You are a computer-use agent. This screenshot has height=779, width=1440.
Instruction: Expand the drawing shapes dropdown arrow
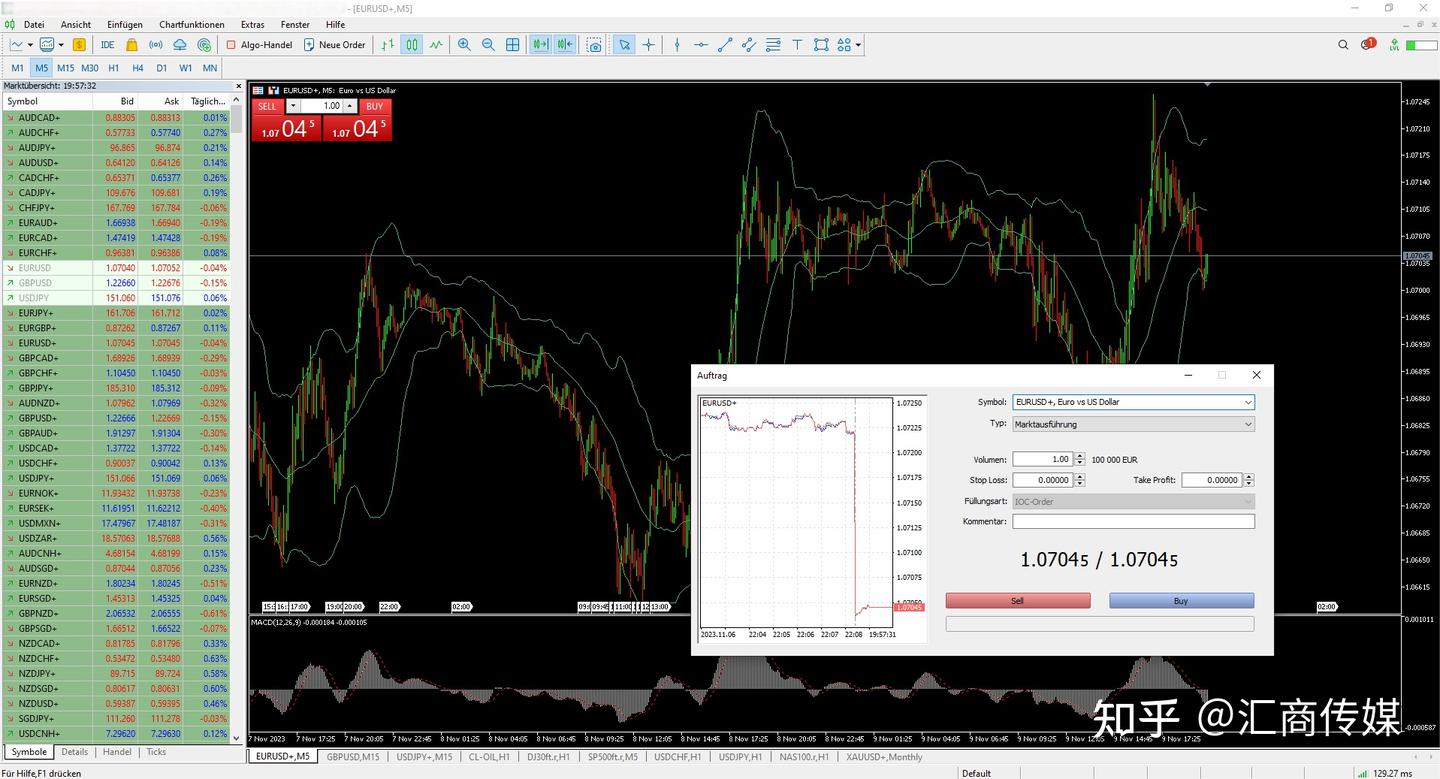tap(857, 44)
